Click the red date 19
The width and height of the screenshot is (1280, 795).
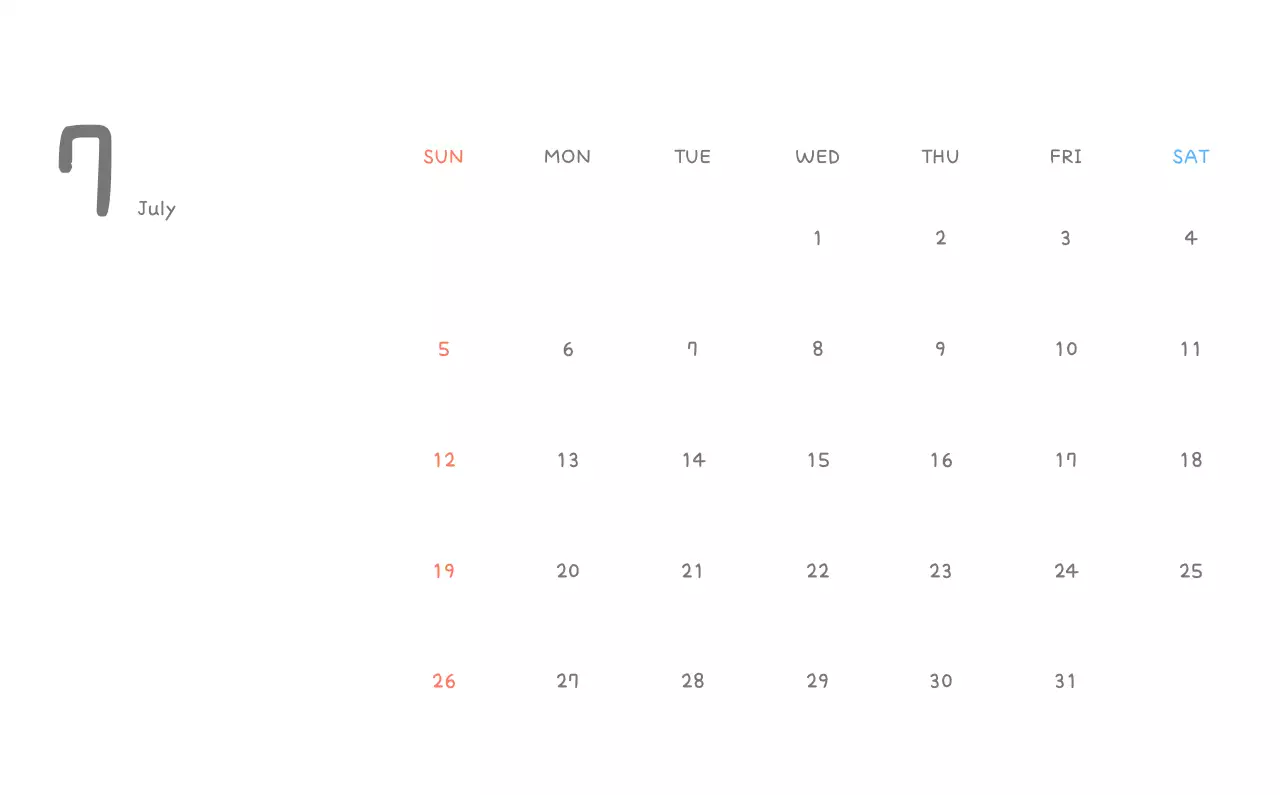point(444,571)
